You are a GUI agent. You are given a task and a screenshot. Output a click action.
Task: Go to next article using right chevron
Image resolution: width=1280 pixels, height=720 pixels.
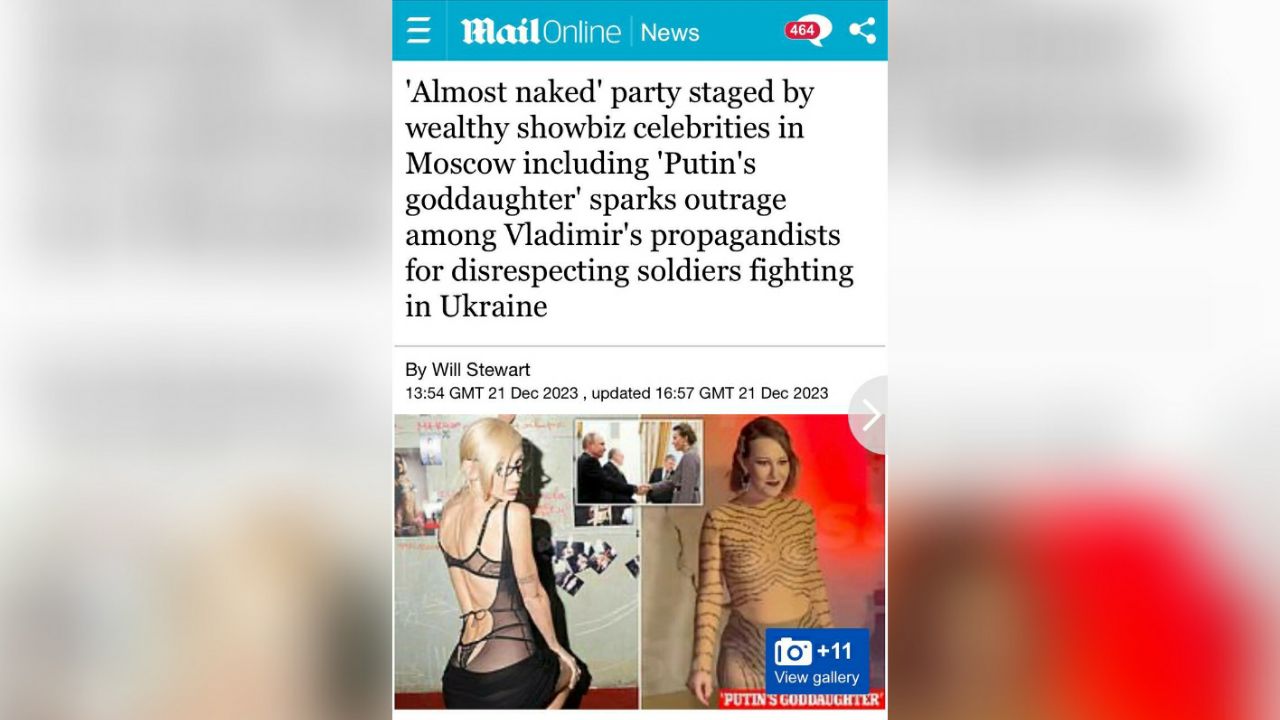click(870, 414)
